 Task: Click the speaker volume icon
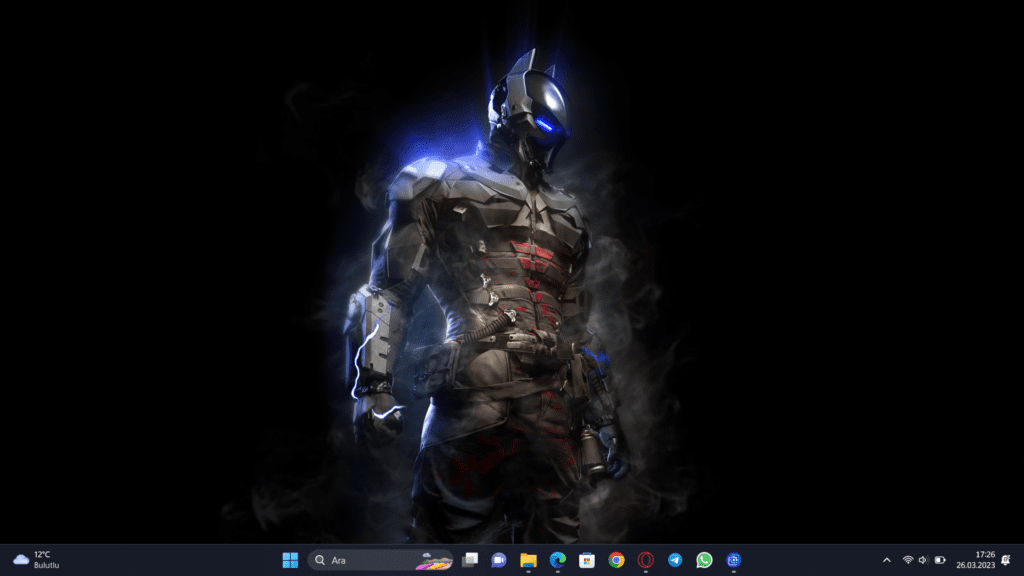pyautogui.click(x=923, y=560)
